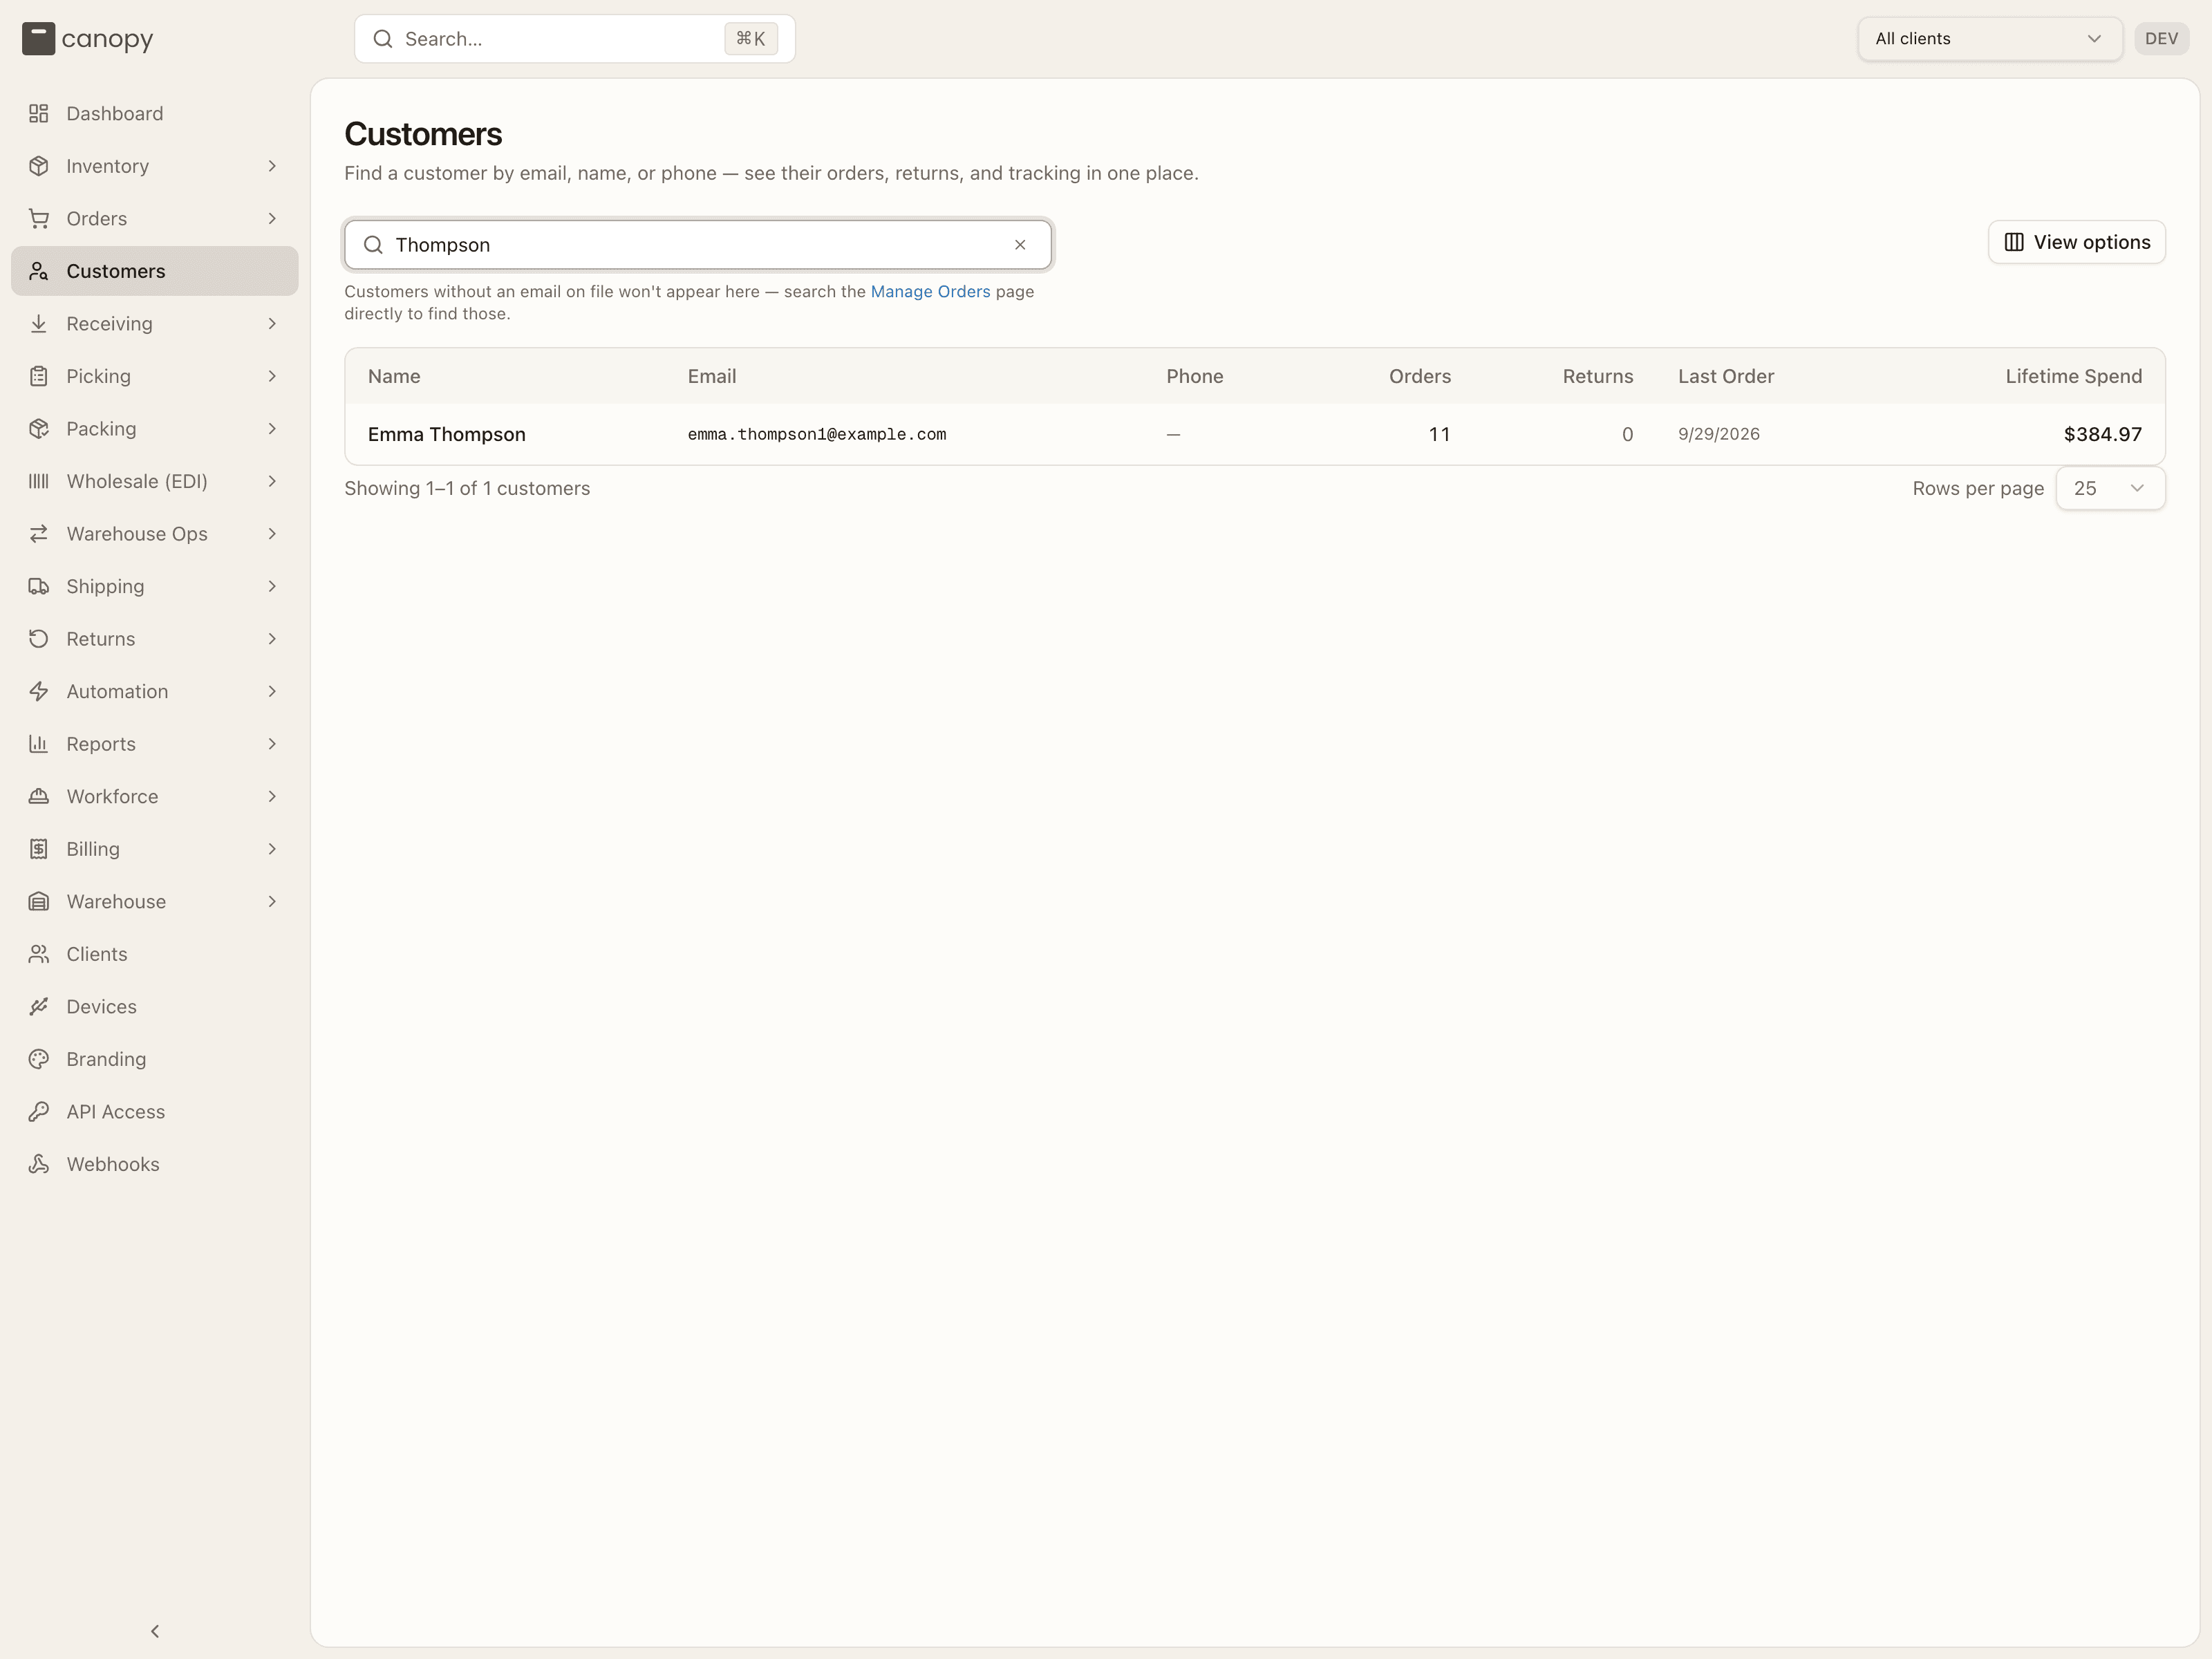Expand the Receiving submenu chevron
Viewport: 2212px width, 1659px height.
[272, 323]
